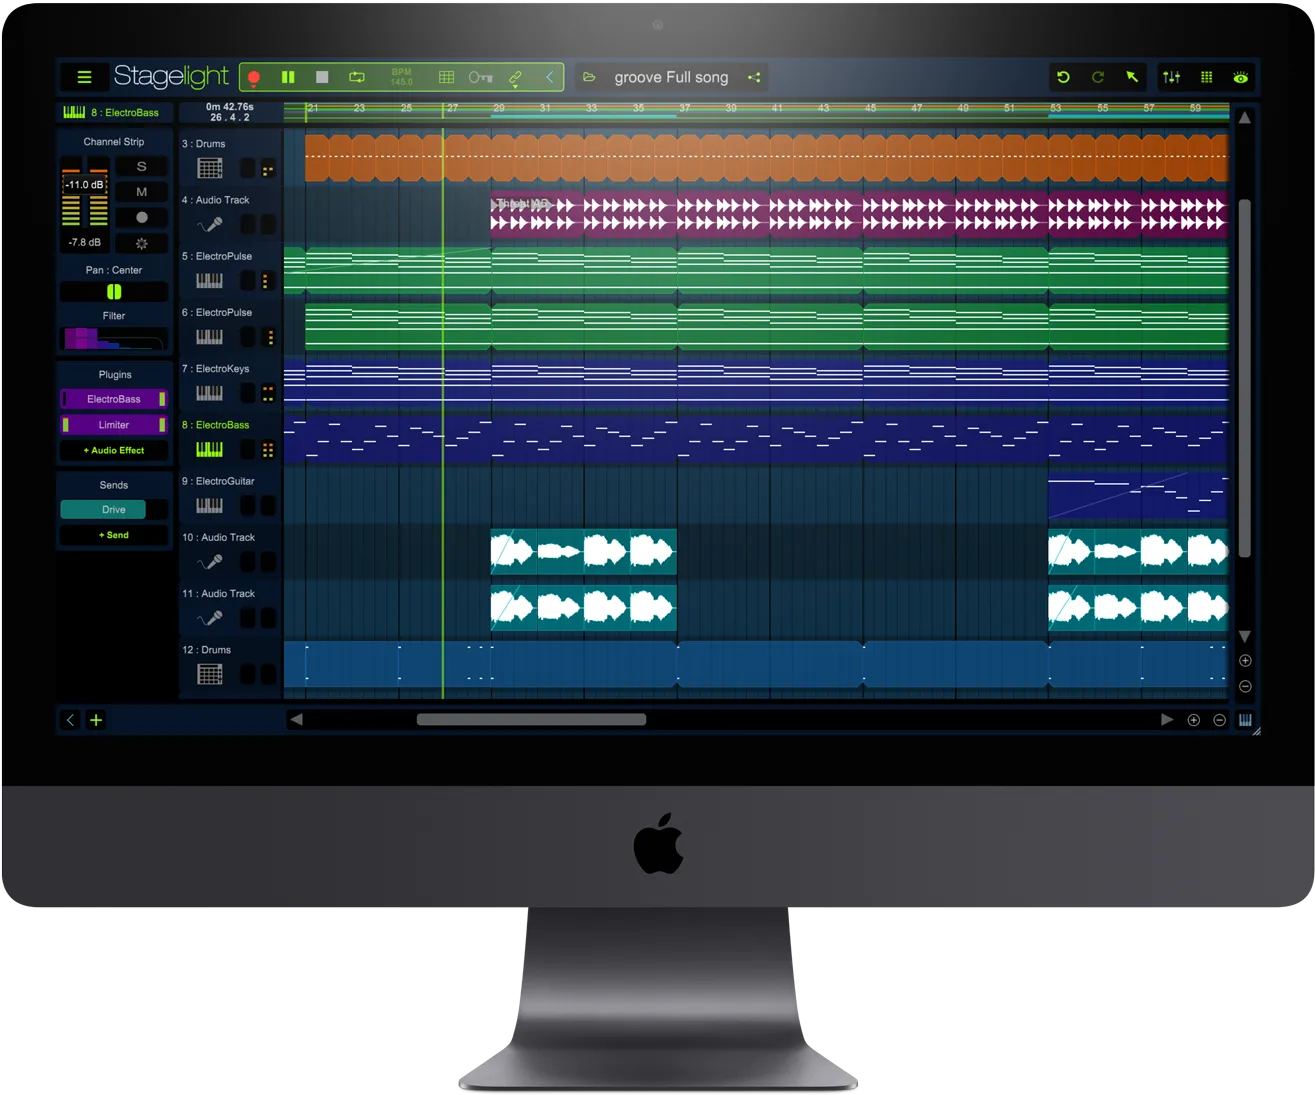
Task: Click the orange dots indicator on track 8 : ElectroBass
Action: [x=268, y=450]
